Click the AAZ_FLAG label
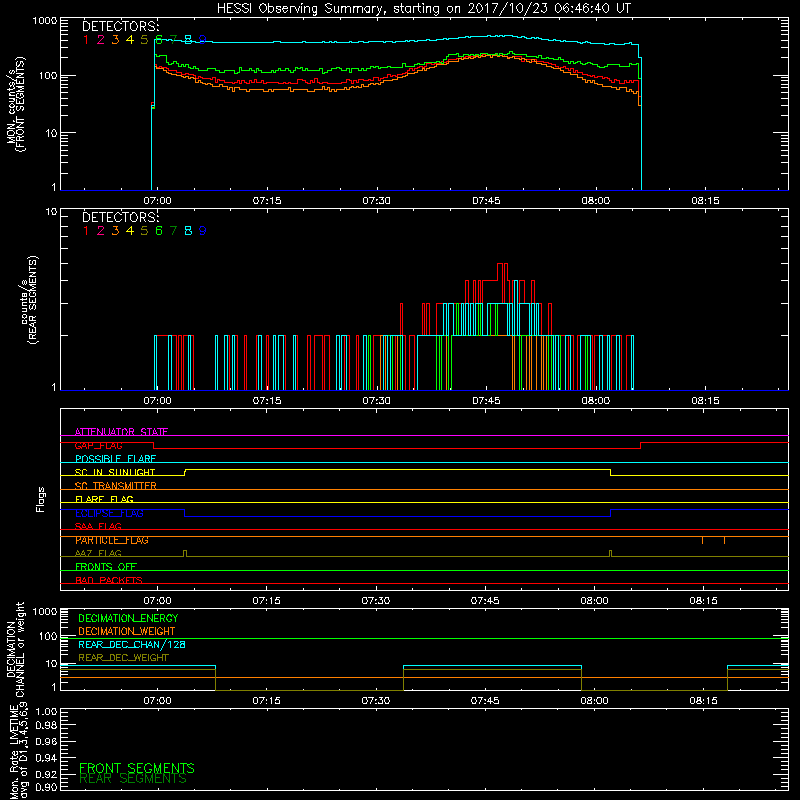800x800 pixels. click(98, 554)
